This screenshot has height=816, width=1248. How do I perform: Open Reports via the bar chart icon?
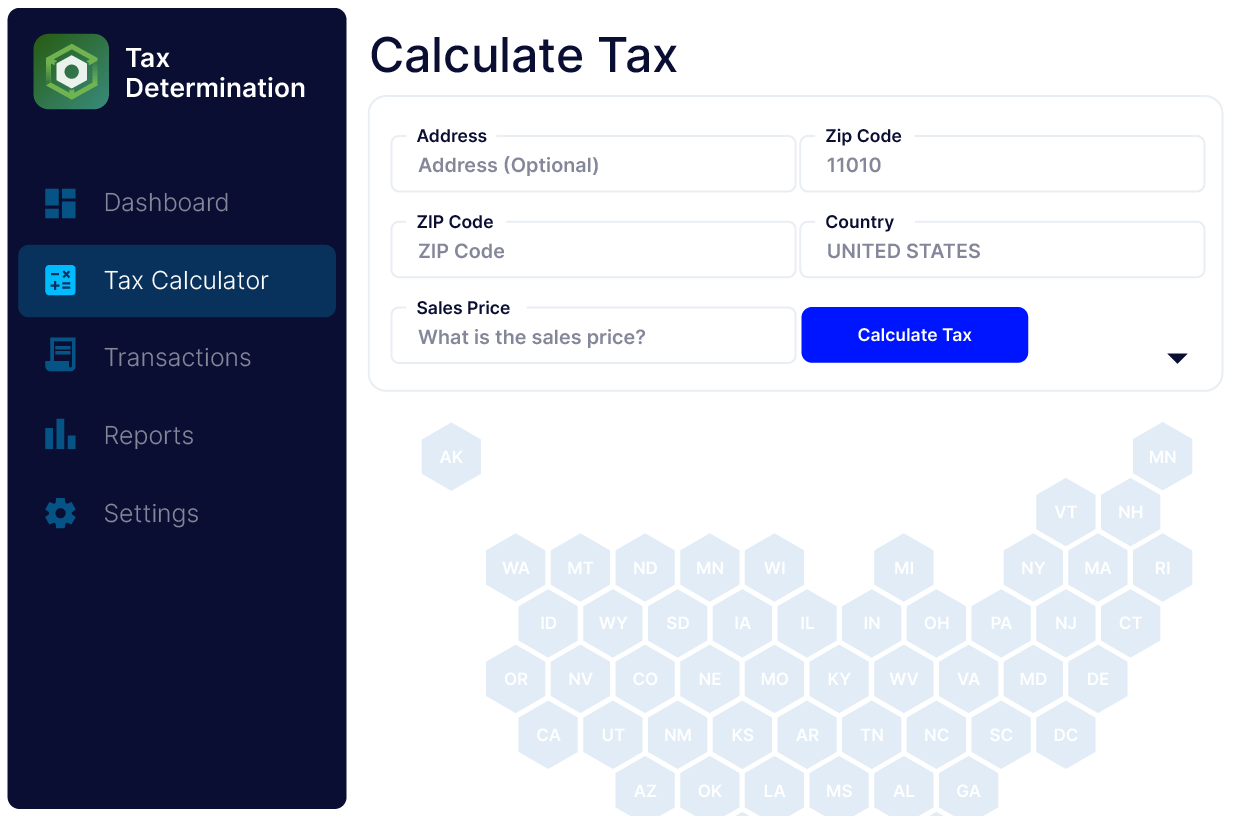tap(60, 434)
